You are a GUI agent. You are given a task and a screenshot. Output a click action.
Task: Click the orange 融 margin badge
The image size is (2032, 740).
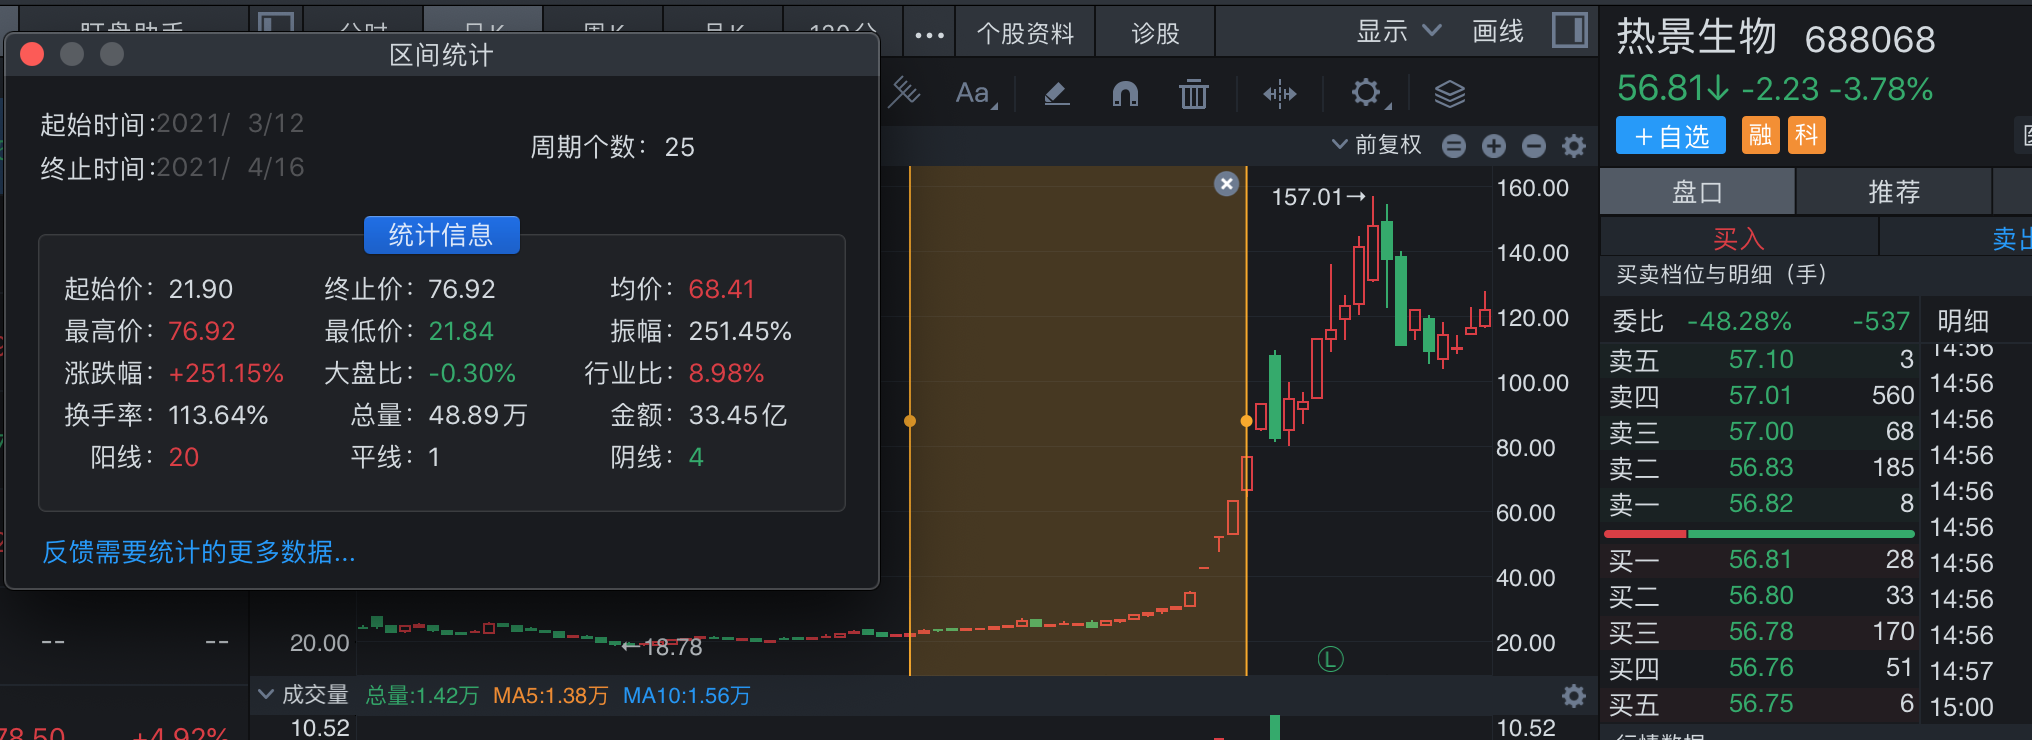point(1760,135)
